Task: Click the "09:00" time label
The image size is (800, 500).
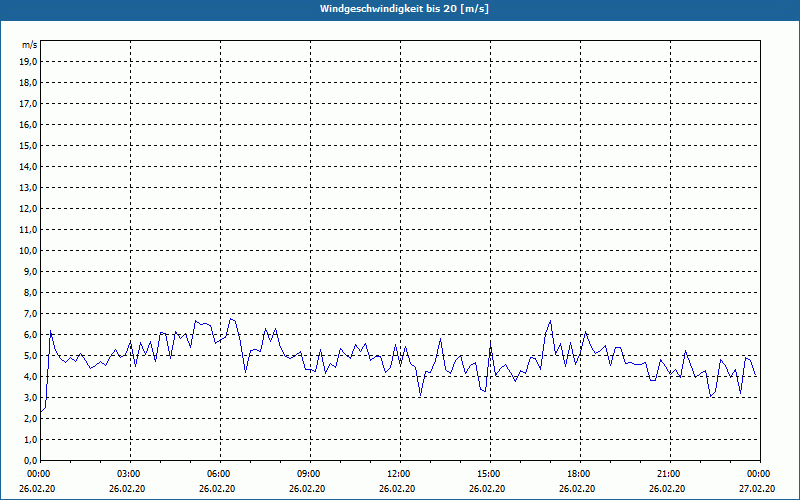Action: point(310,474)
